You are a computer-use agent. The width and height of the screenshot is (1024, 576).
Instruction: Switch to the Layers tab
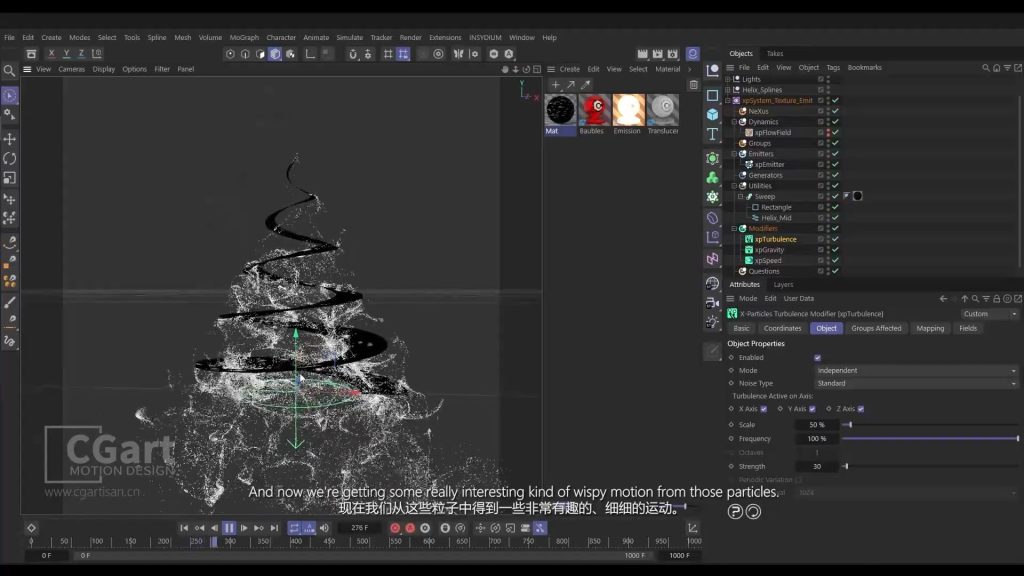point(783,285)
